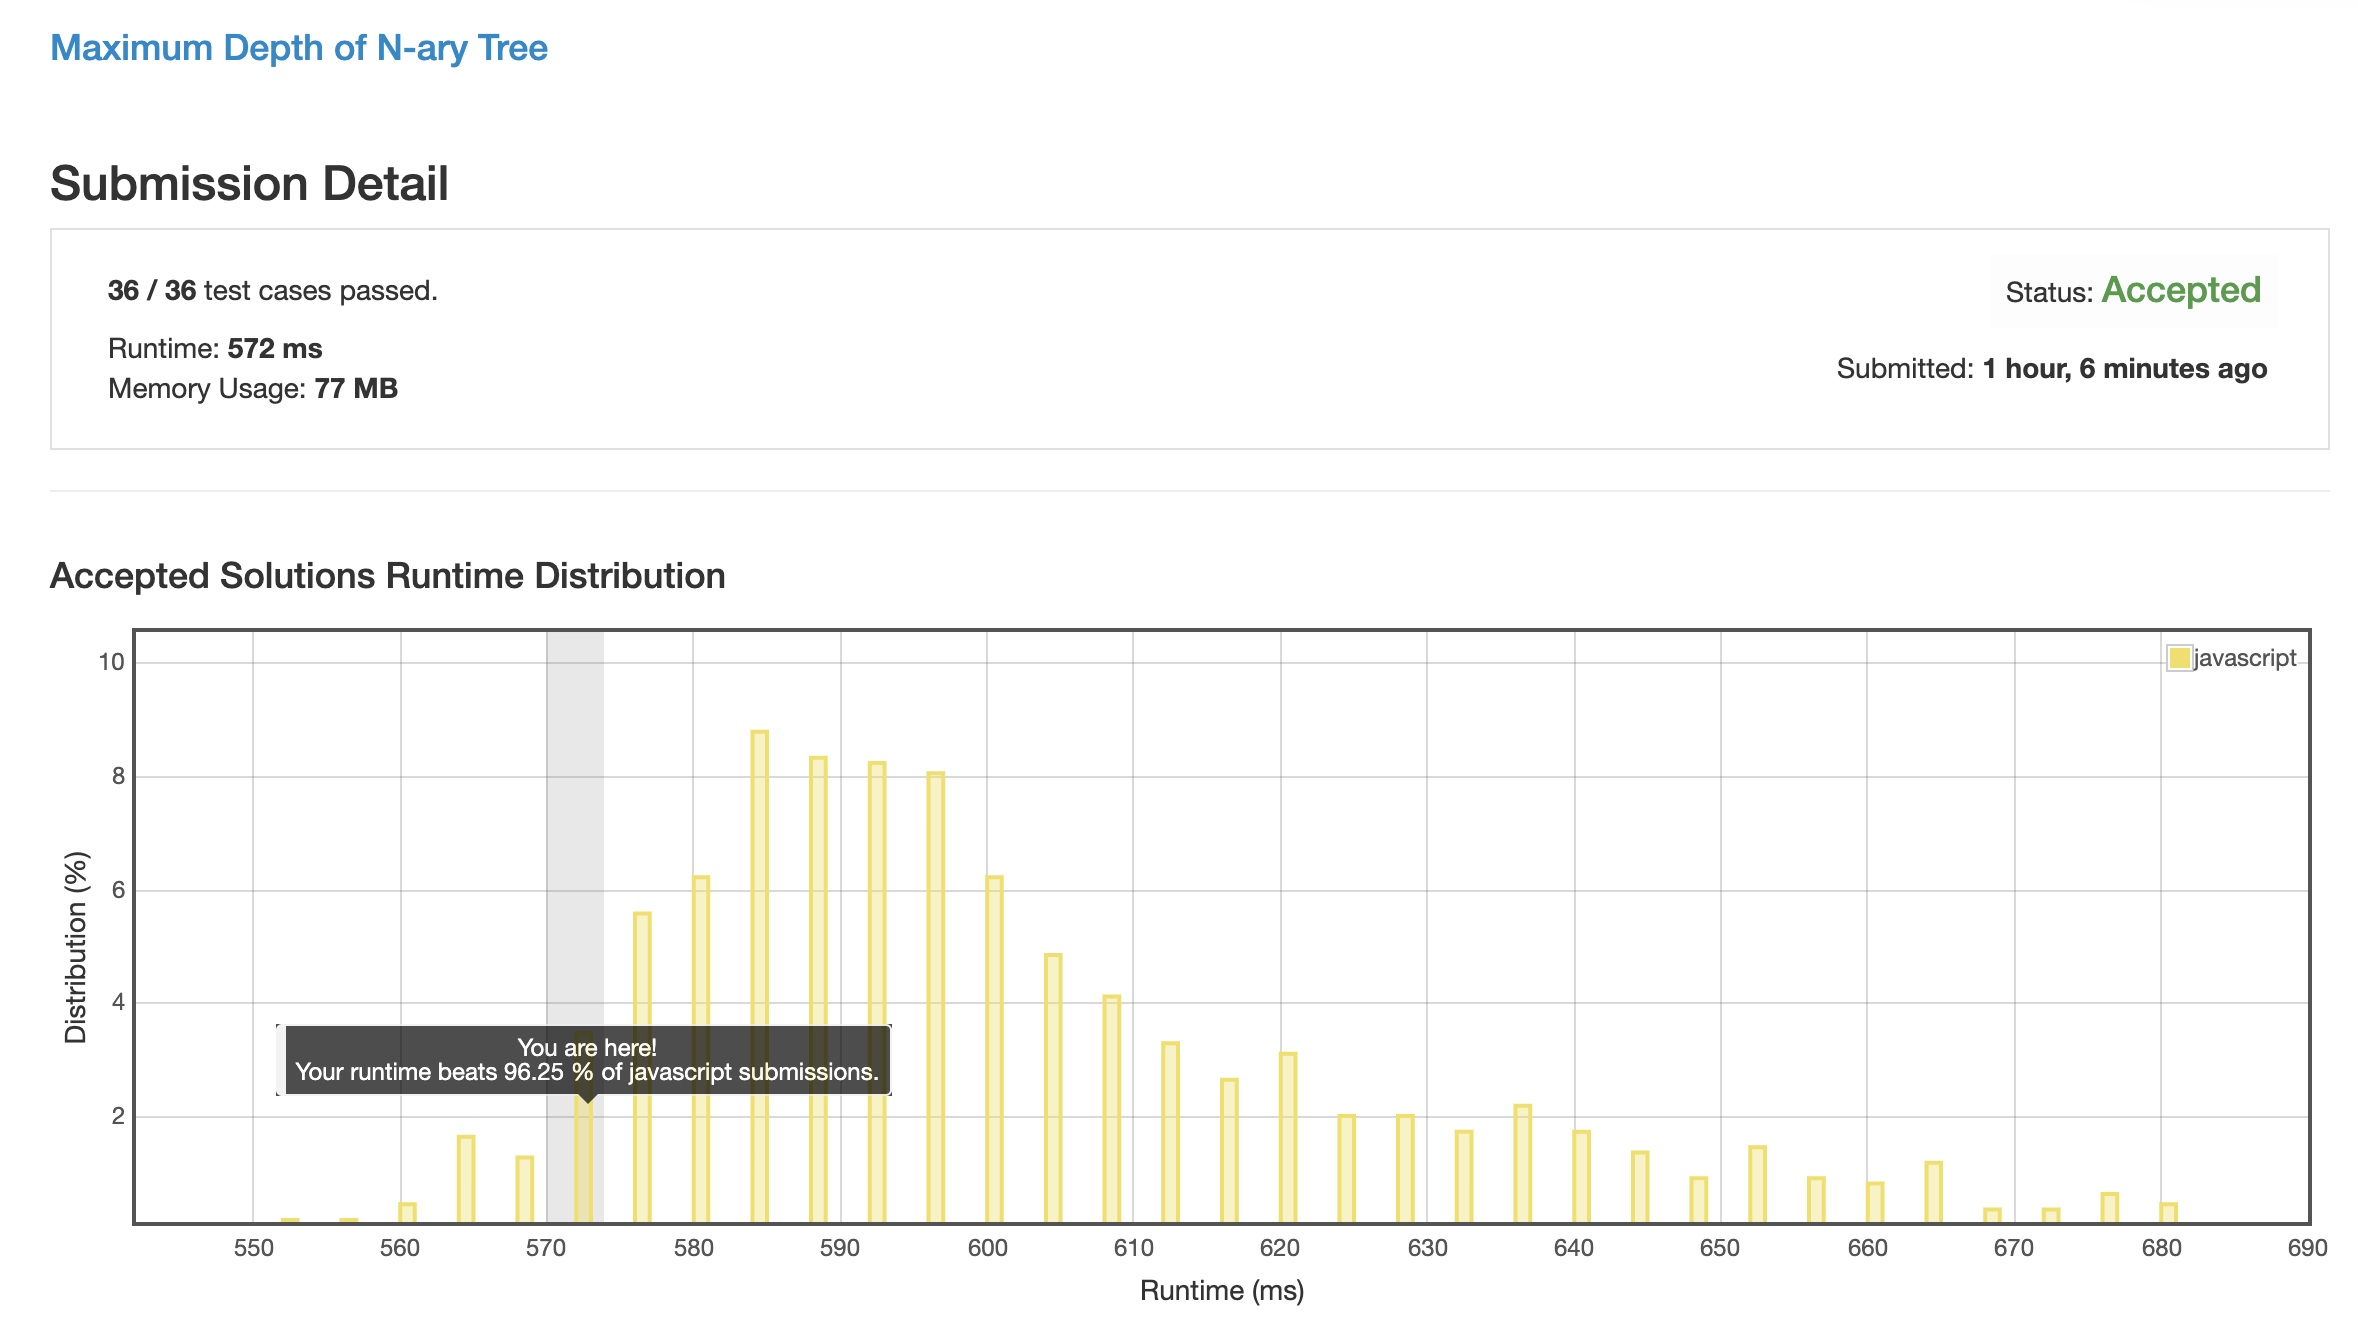Viewport: 2358px width, 1330px height.
Task: Click the 'You are here!' tooltip
Action: tap(587, 1060)
